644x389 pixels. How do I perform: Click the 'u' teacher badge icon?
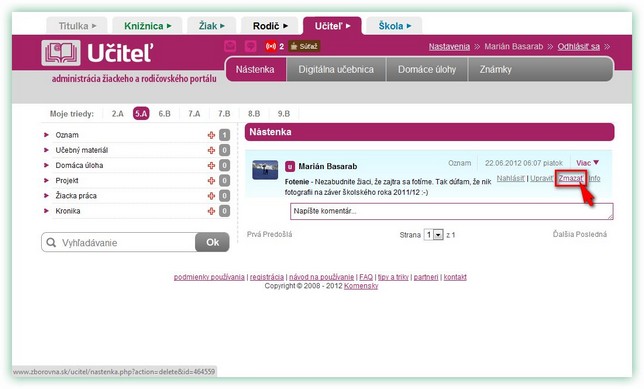tap(290, 166)
